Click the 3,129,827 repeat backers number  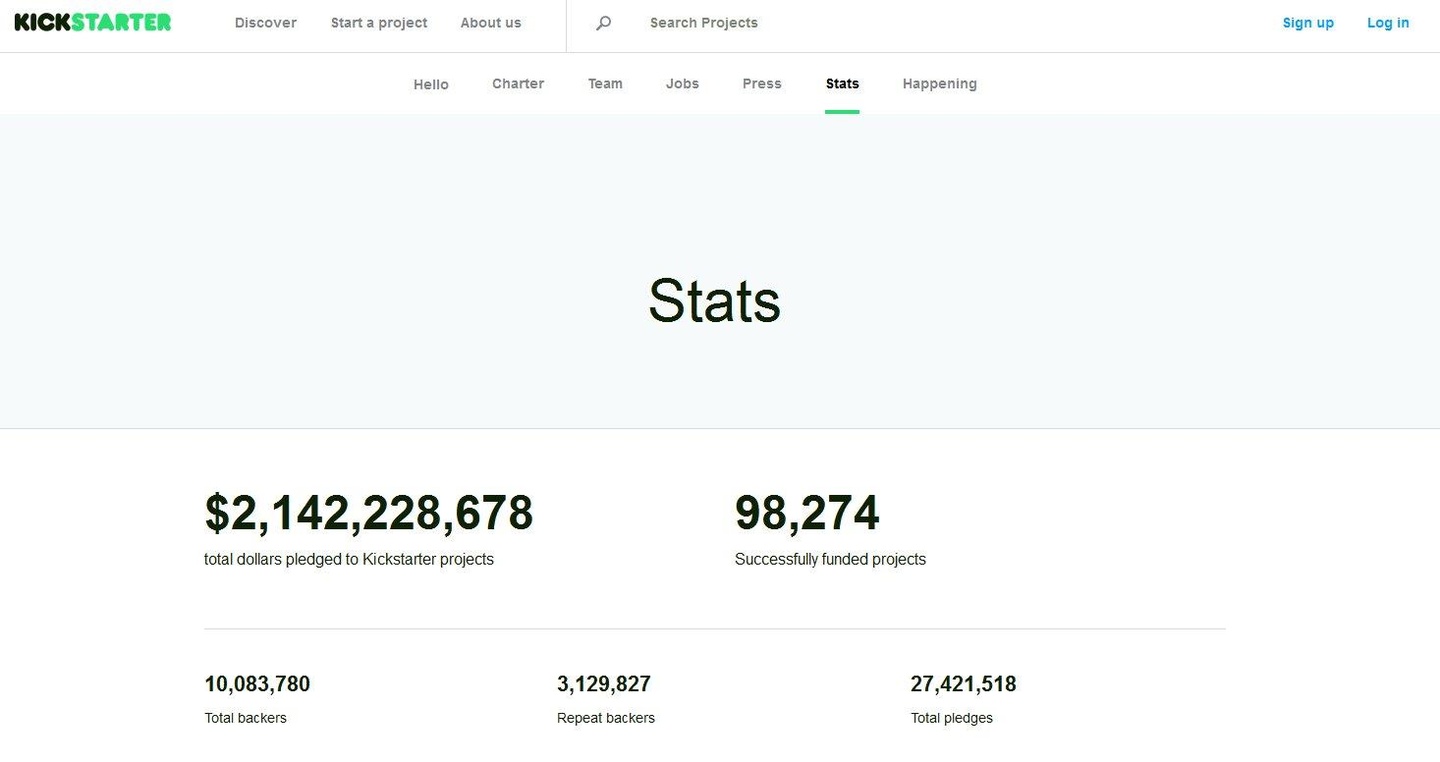pyautogui.click(x=604, y=684)
